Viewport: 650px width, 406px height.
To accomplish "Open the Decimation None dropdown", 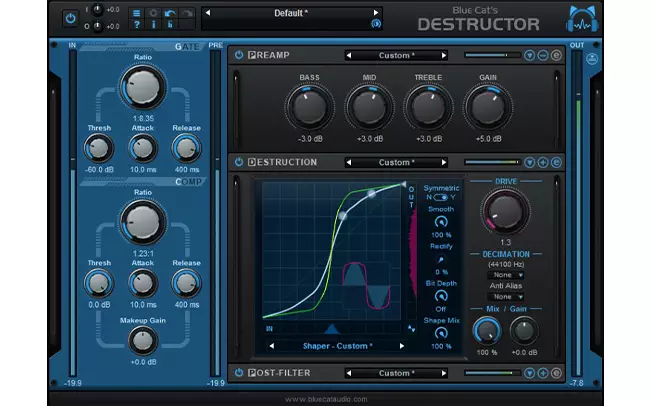I will point(506,275).
